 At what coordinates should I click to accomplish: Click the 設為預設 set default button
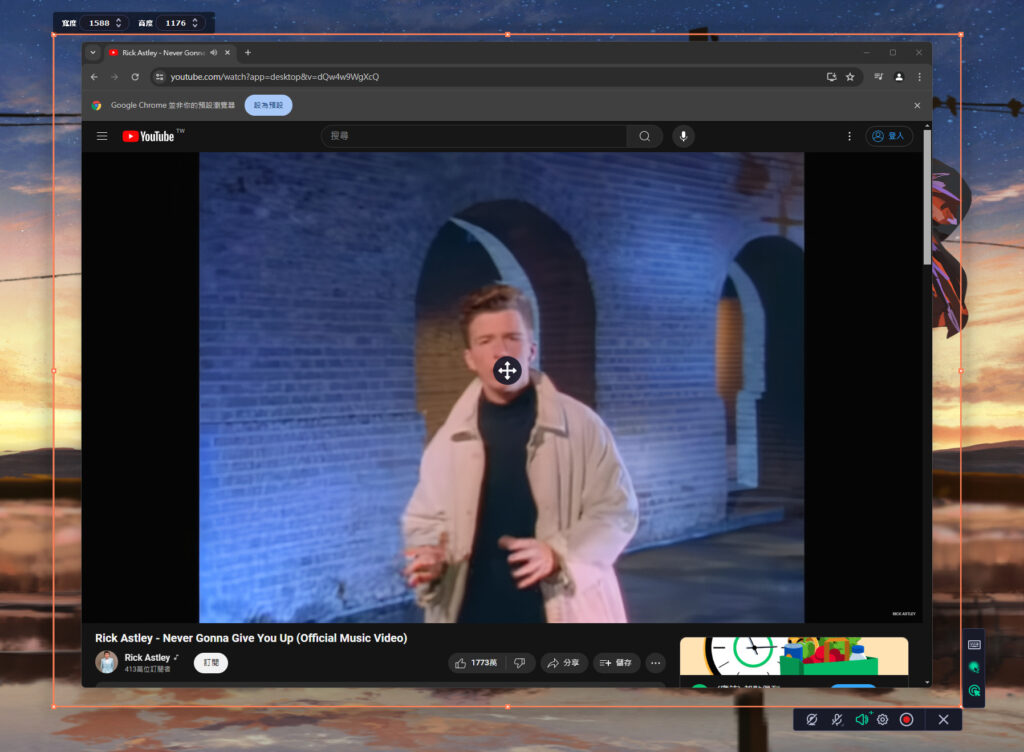click(268, 105)
